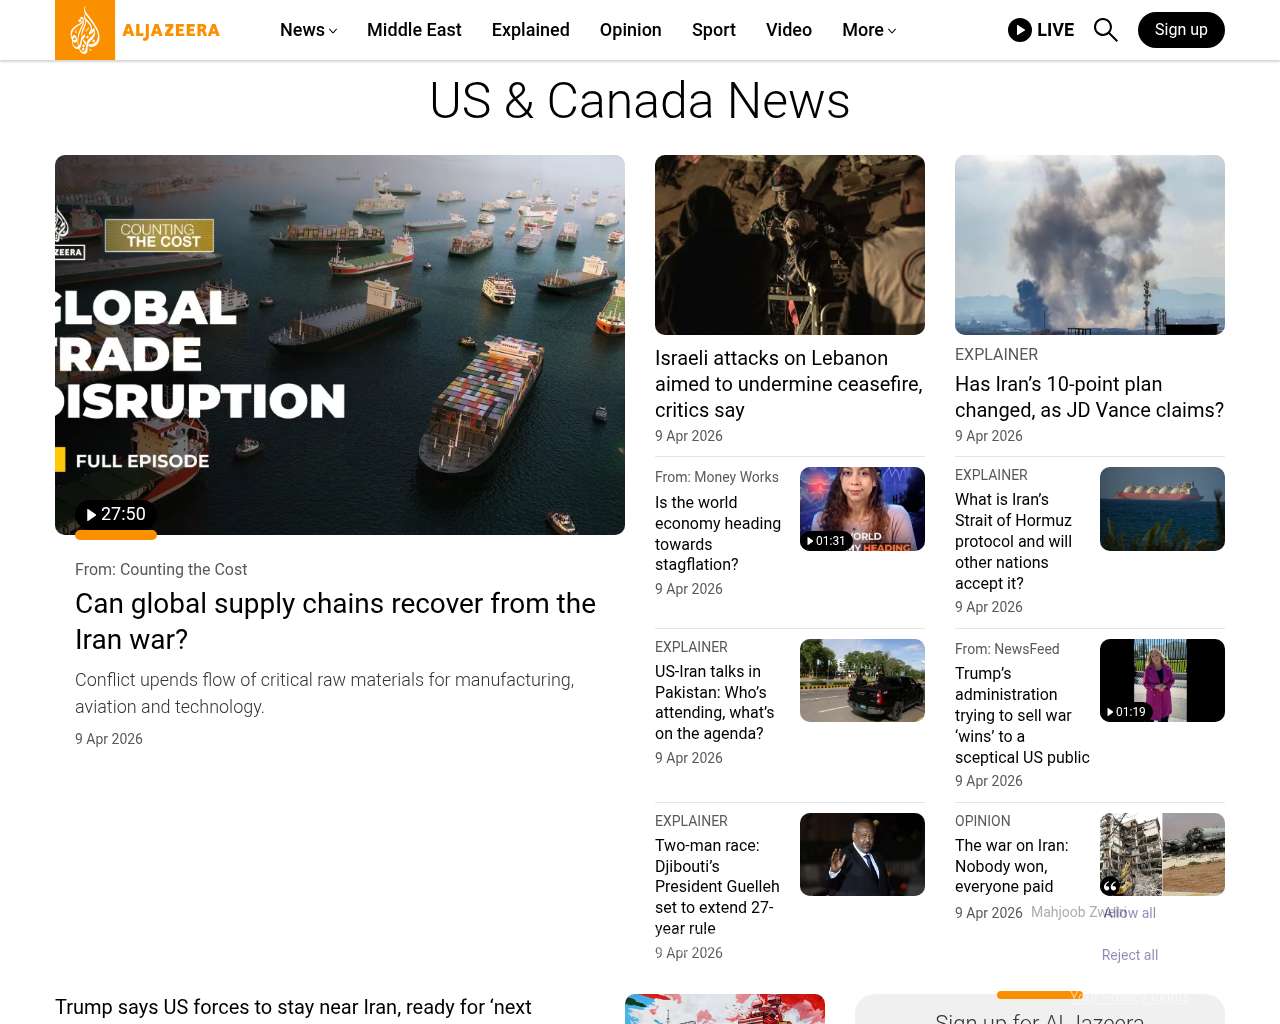Open the Sport menu item

click(713, 30)
